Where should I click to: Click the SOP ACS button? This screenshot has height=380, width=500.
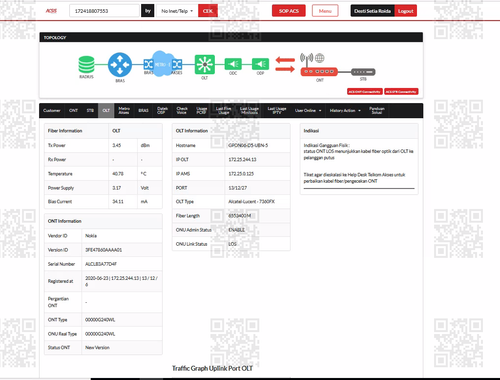click(289, 11)
